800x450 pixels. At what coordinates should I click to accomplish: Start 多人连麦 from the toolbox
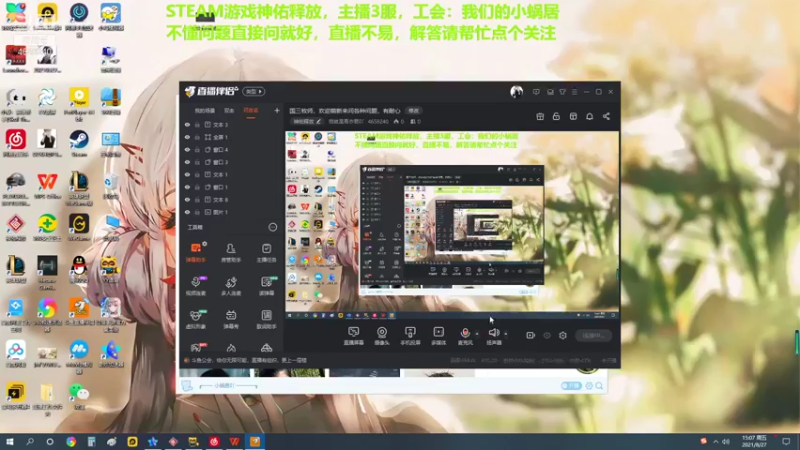[x=231, y=286]
